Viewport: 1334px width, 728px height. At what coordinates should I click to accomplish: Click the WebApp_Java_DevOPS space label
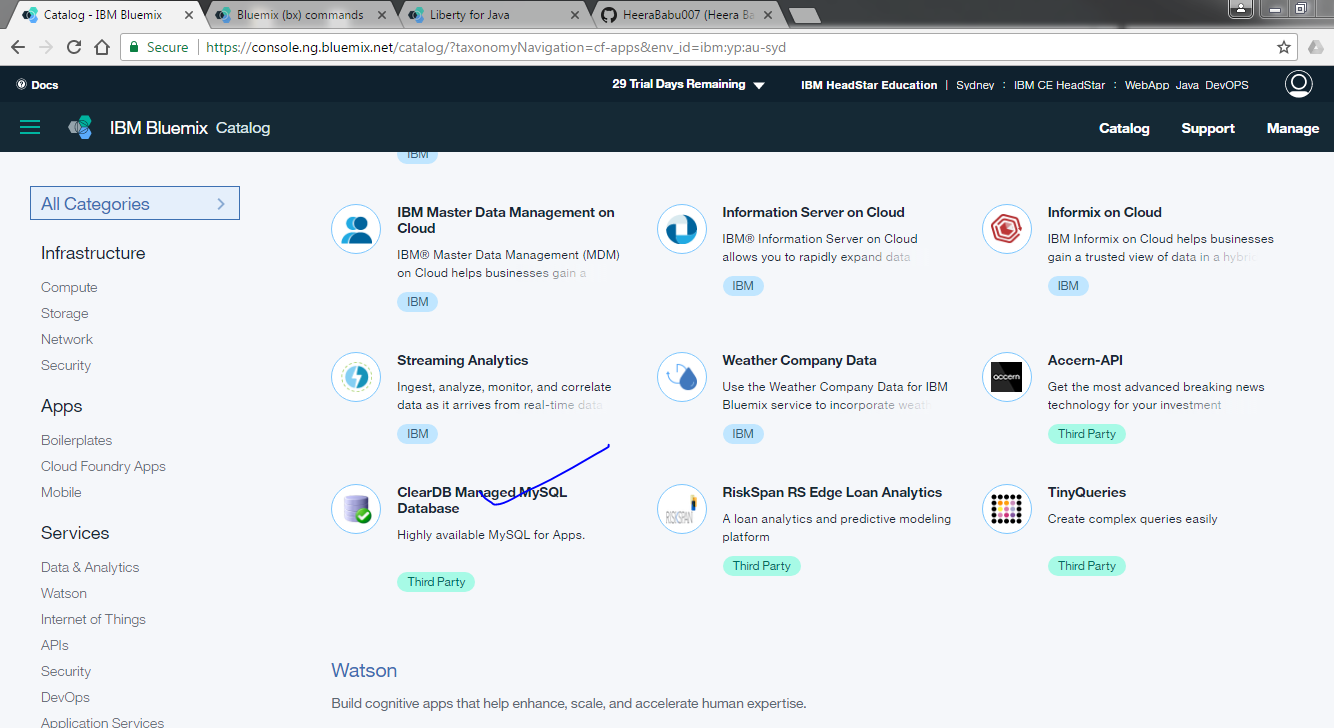coord(1187,85)
